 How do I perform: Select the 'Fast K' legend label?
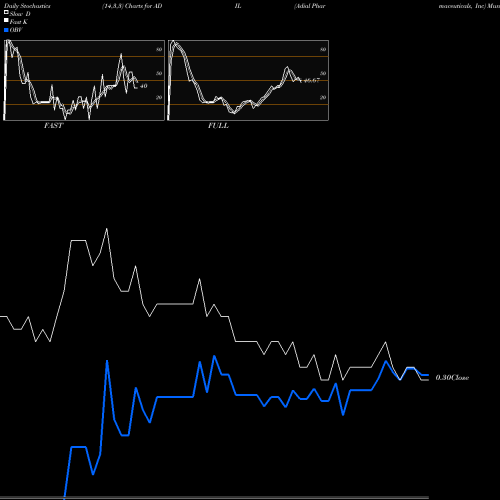(19, 22)
